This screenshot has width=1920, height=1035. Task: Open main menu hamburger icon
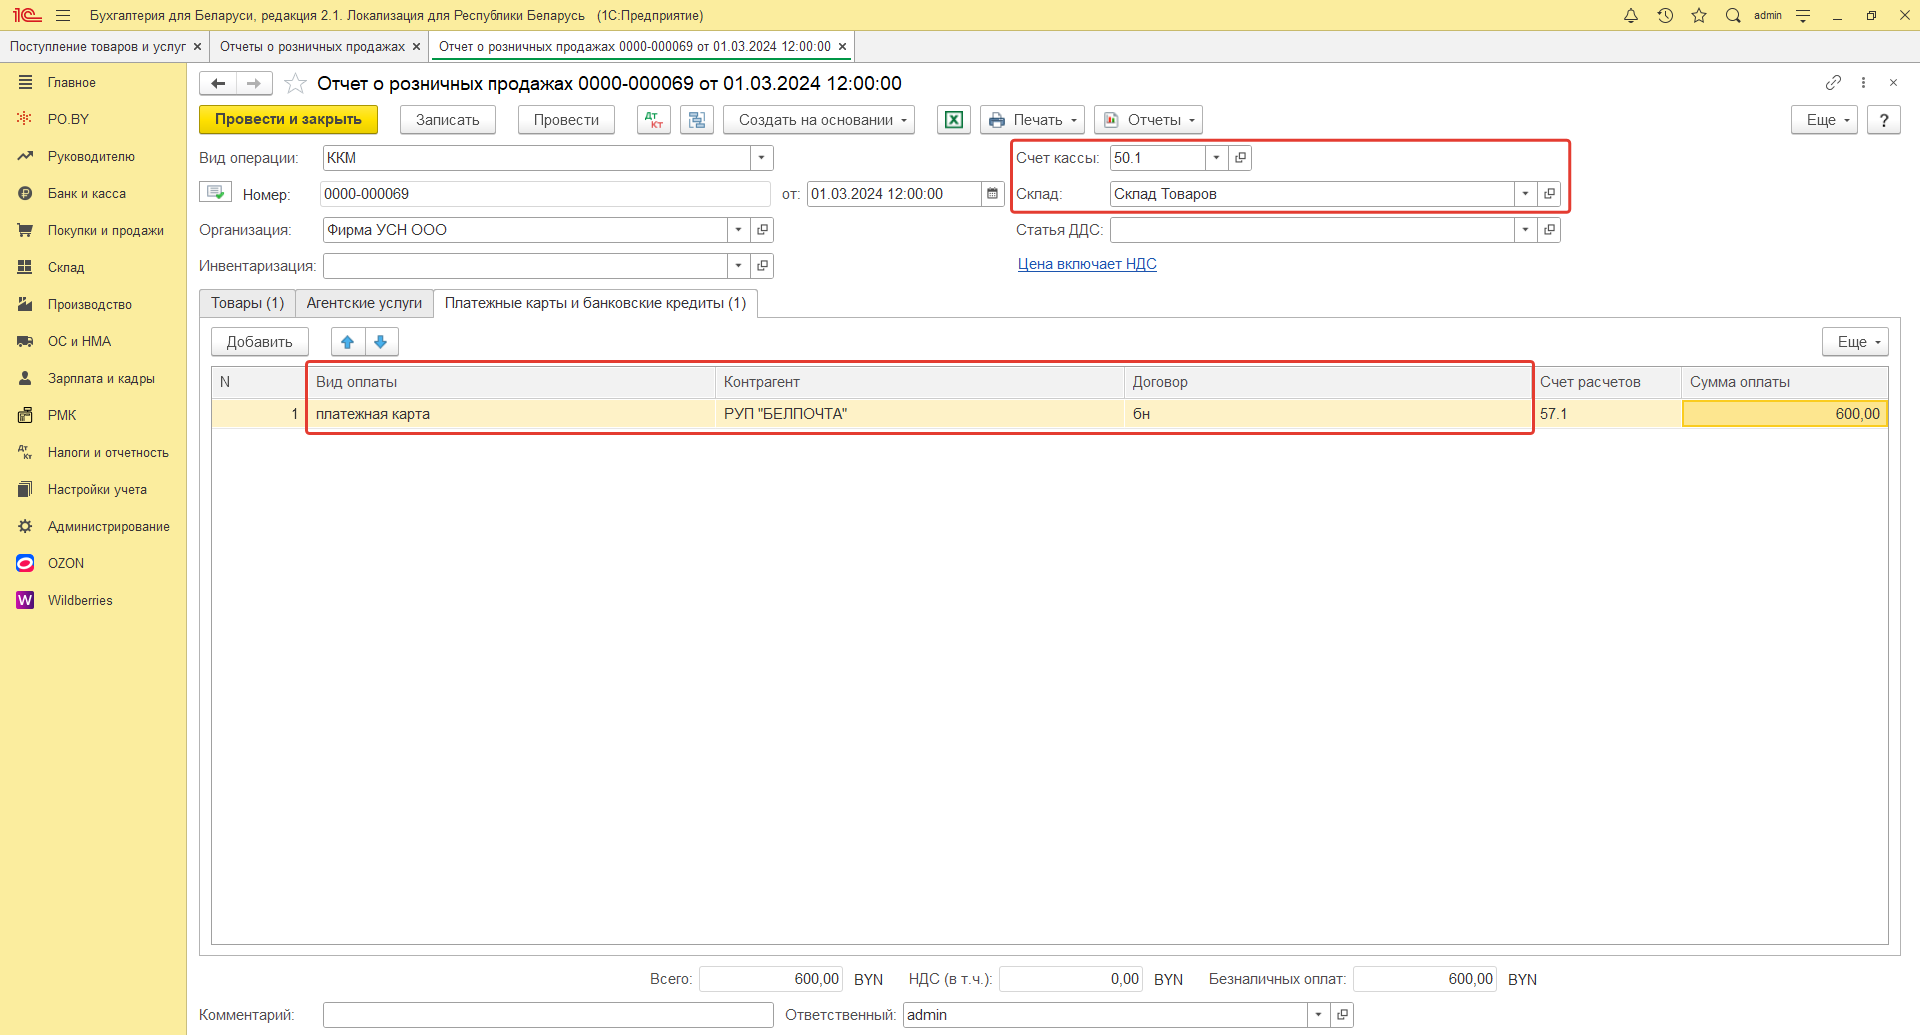[x=63, y=15]
